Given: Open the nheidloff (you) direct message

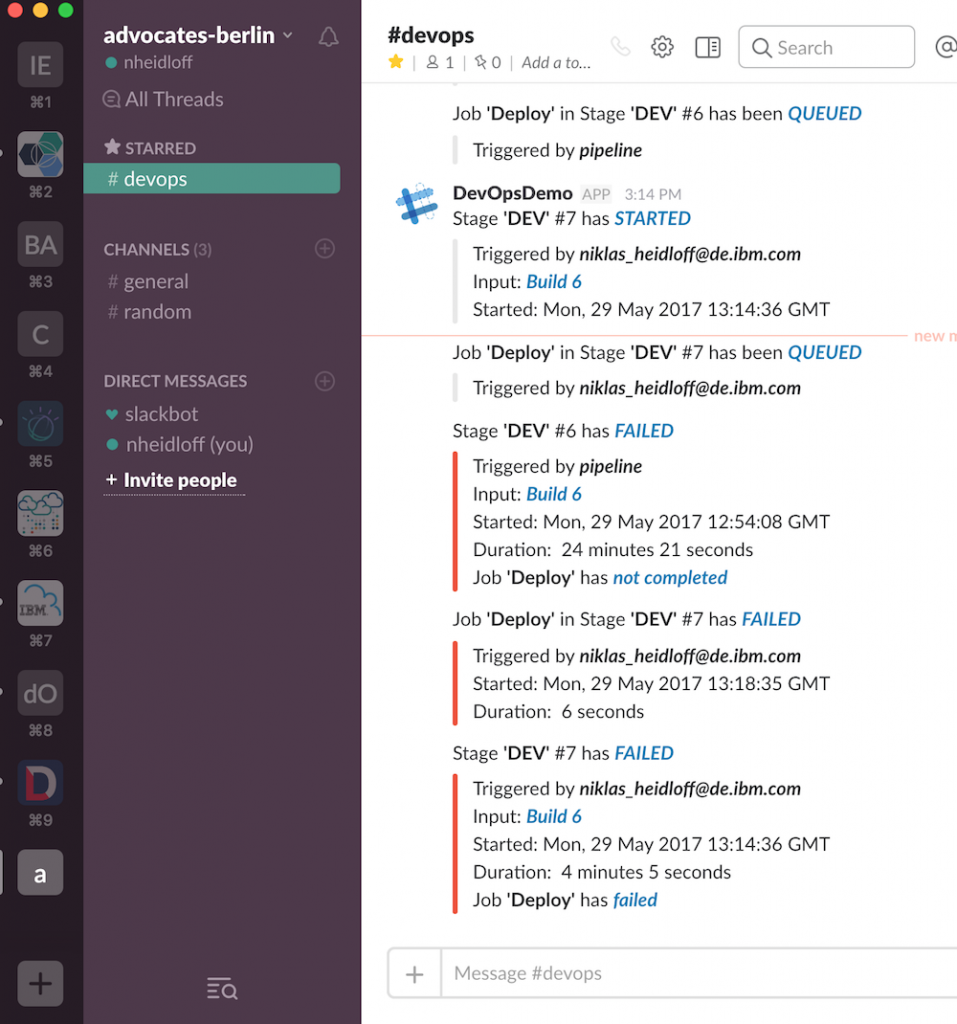Looking at the screenshot, I should [180, 445].
